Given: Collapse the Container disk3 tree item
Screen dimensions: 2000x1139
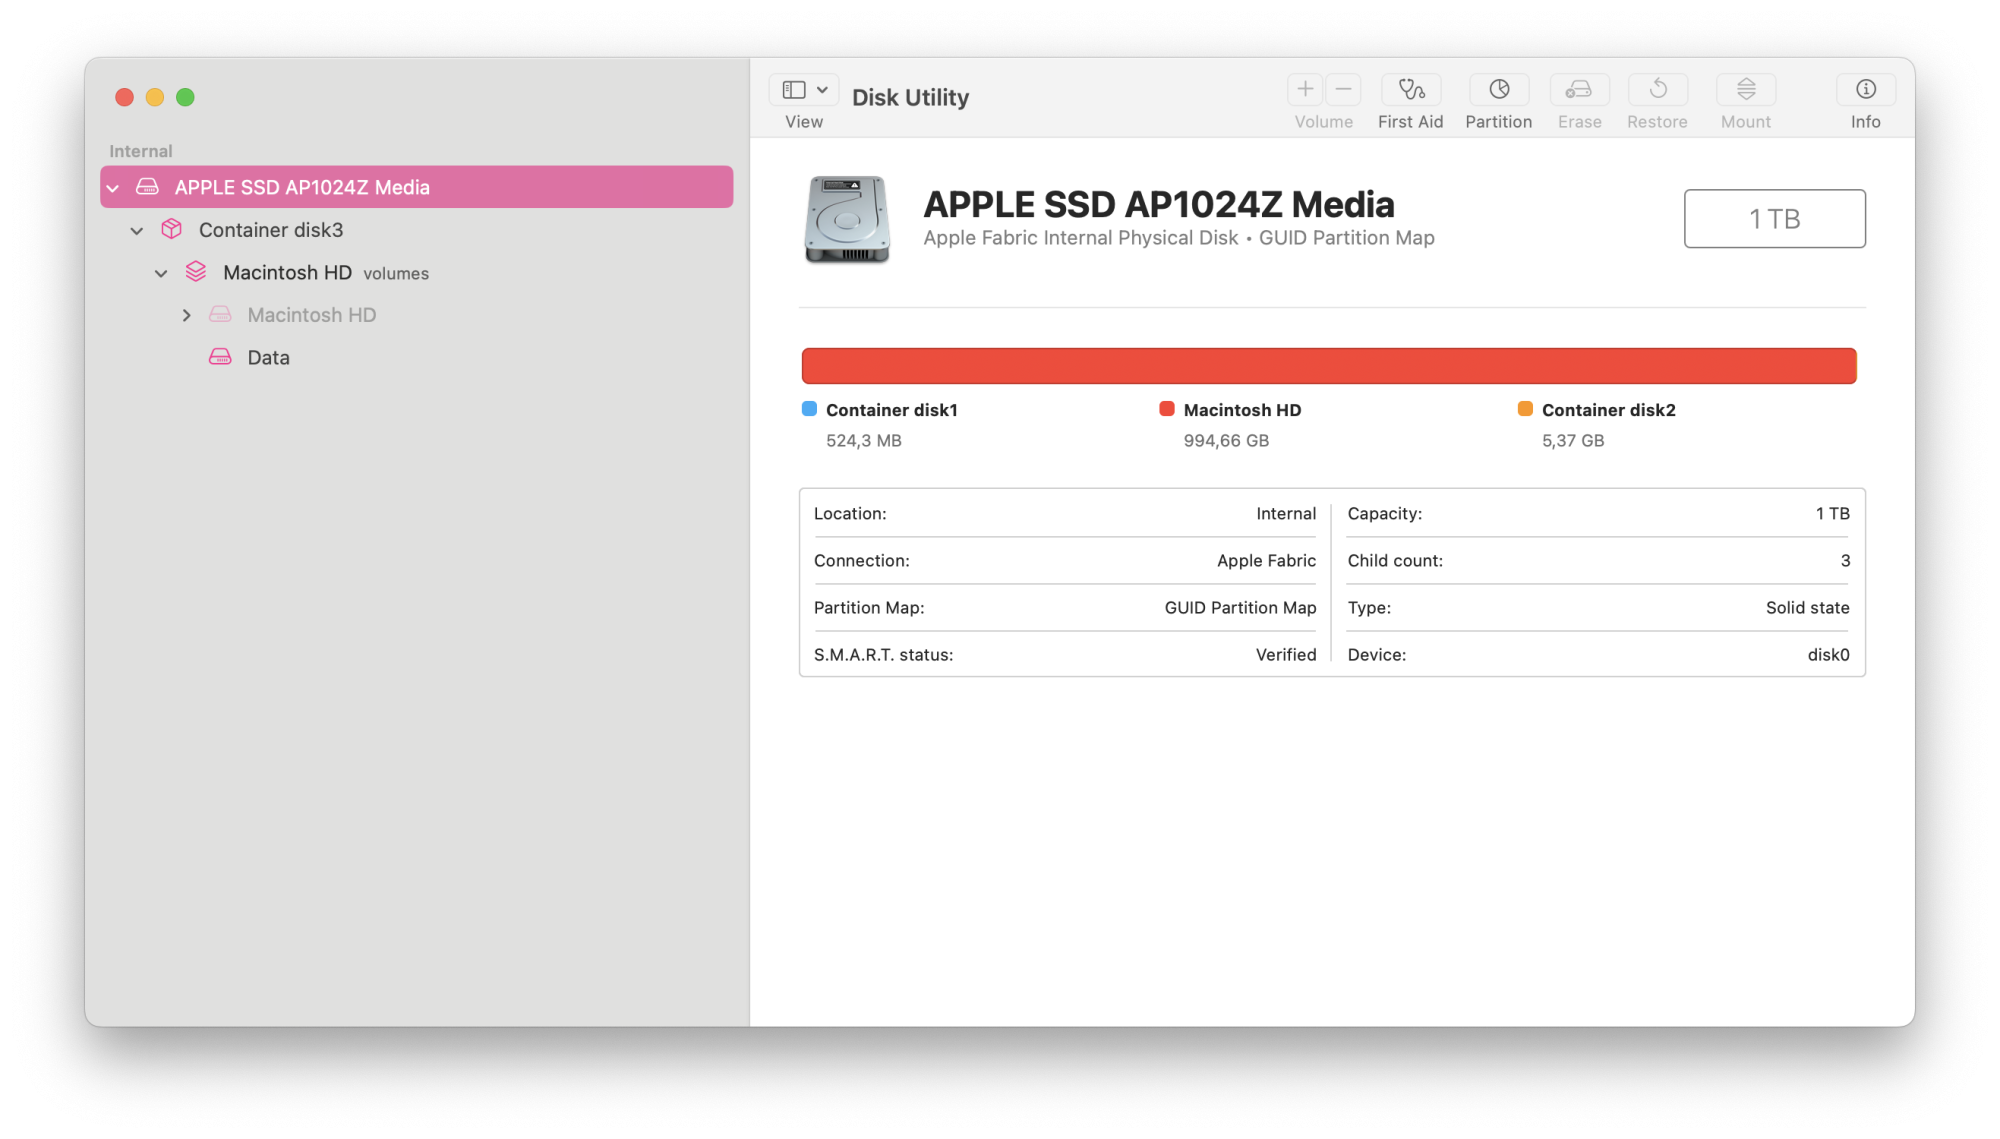Looking at the screenshot, I should tap(137, 231).
